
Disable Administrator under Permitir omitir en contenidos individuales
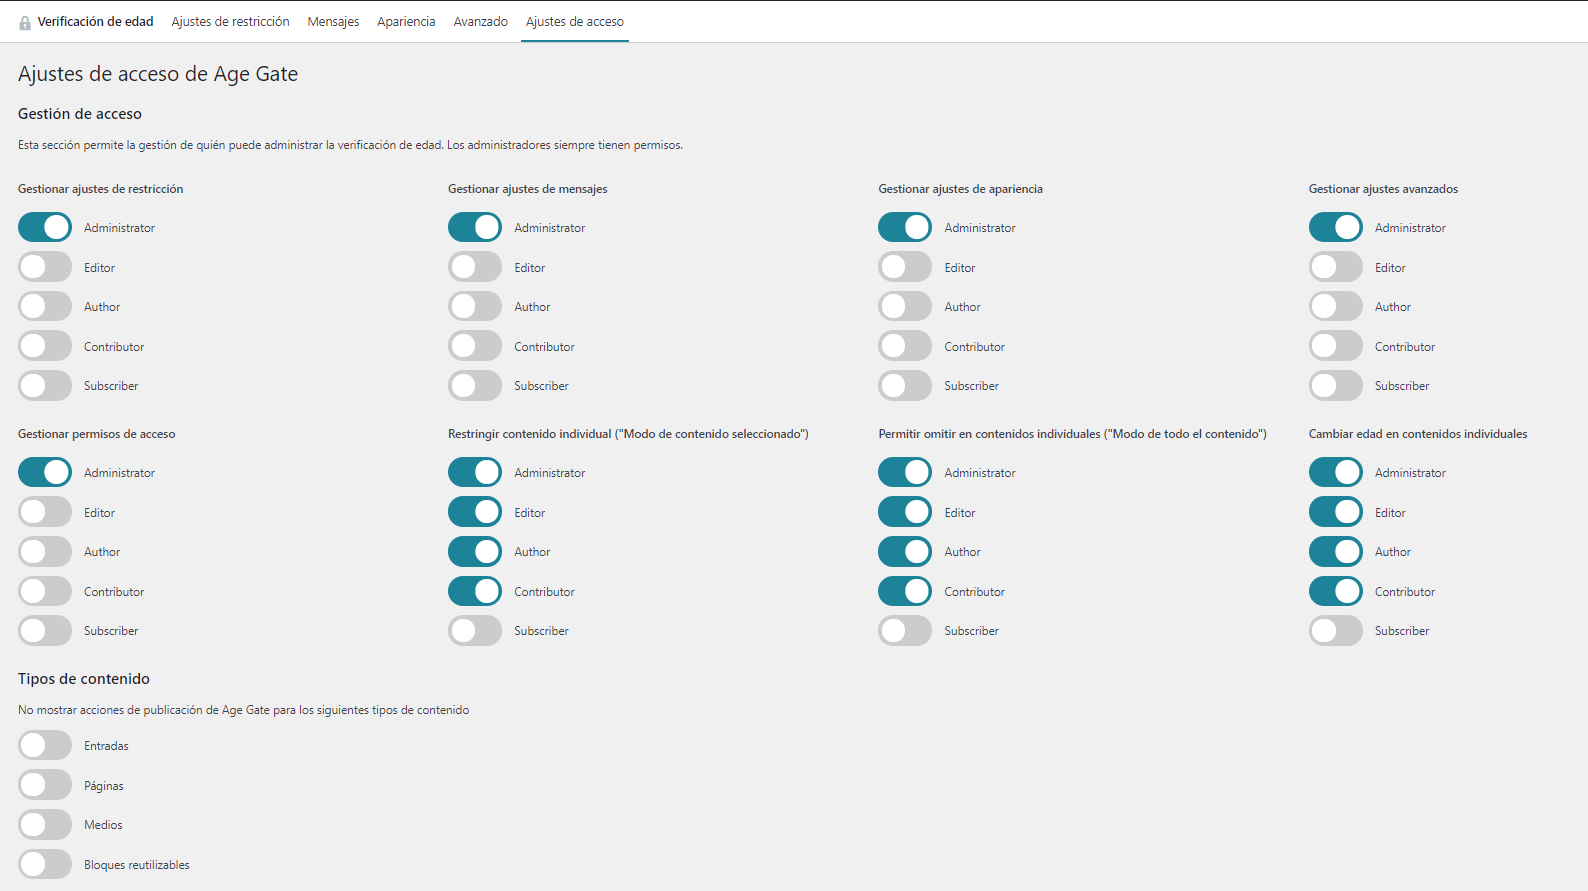pyautogui.click(x=905, y=472)
